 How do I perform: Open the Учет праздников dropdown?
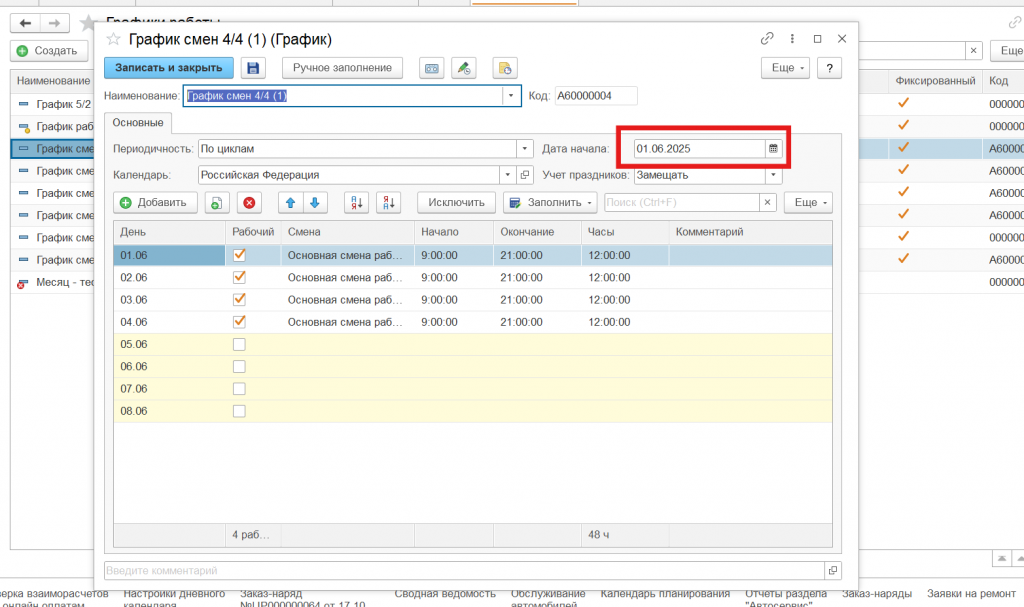[773, 175]
